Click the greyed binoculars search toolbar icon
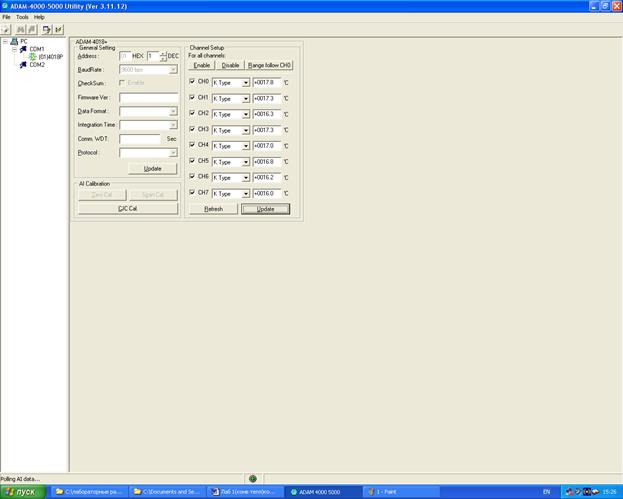This screenshot has width=623, height=499. tap(21, 29)
